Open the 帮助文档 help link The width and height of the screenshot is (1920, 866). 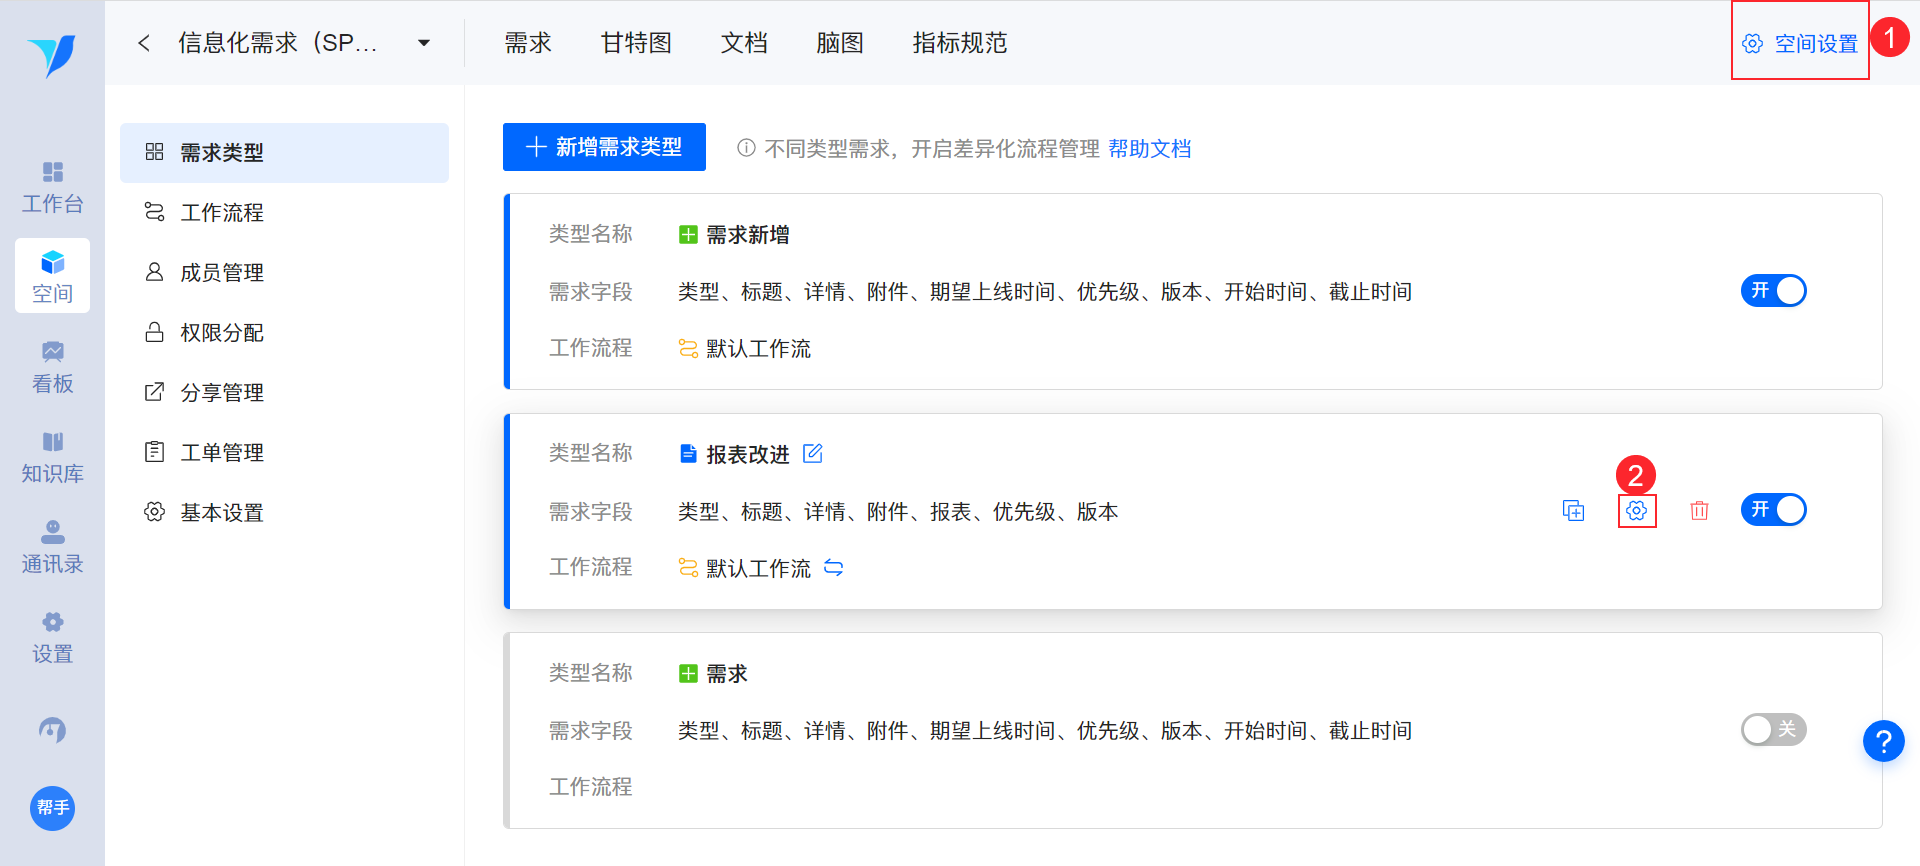click(1150, 149)
